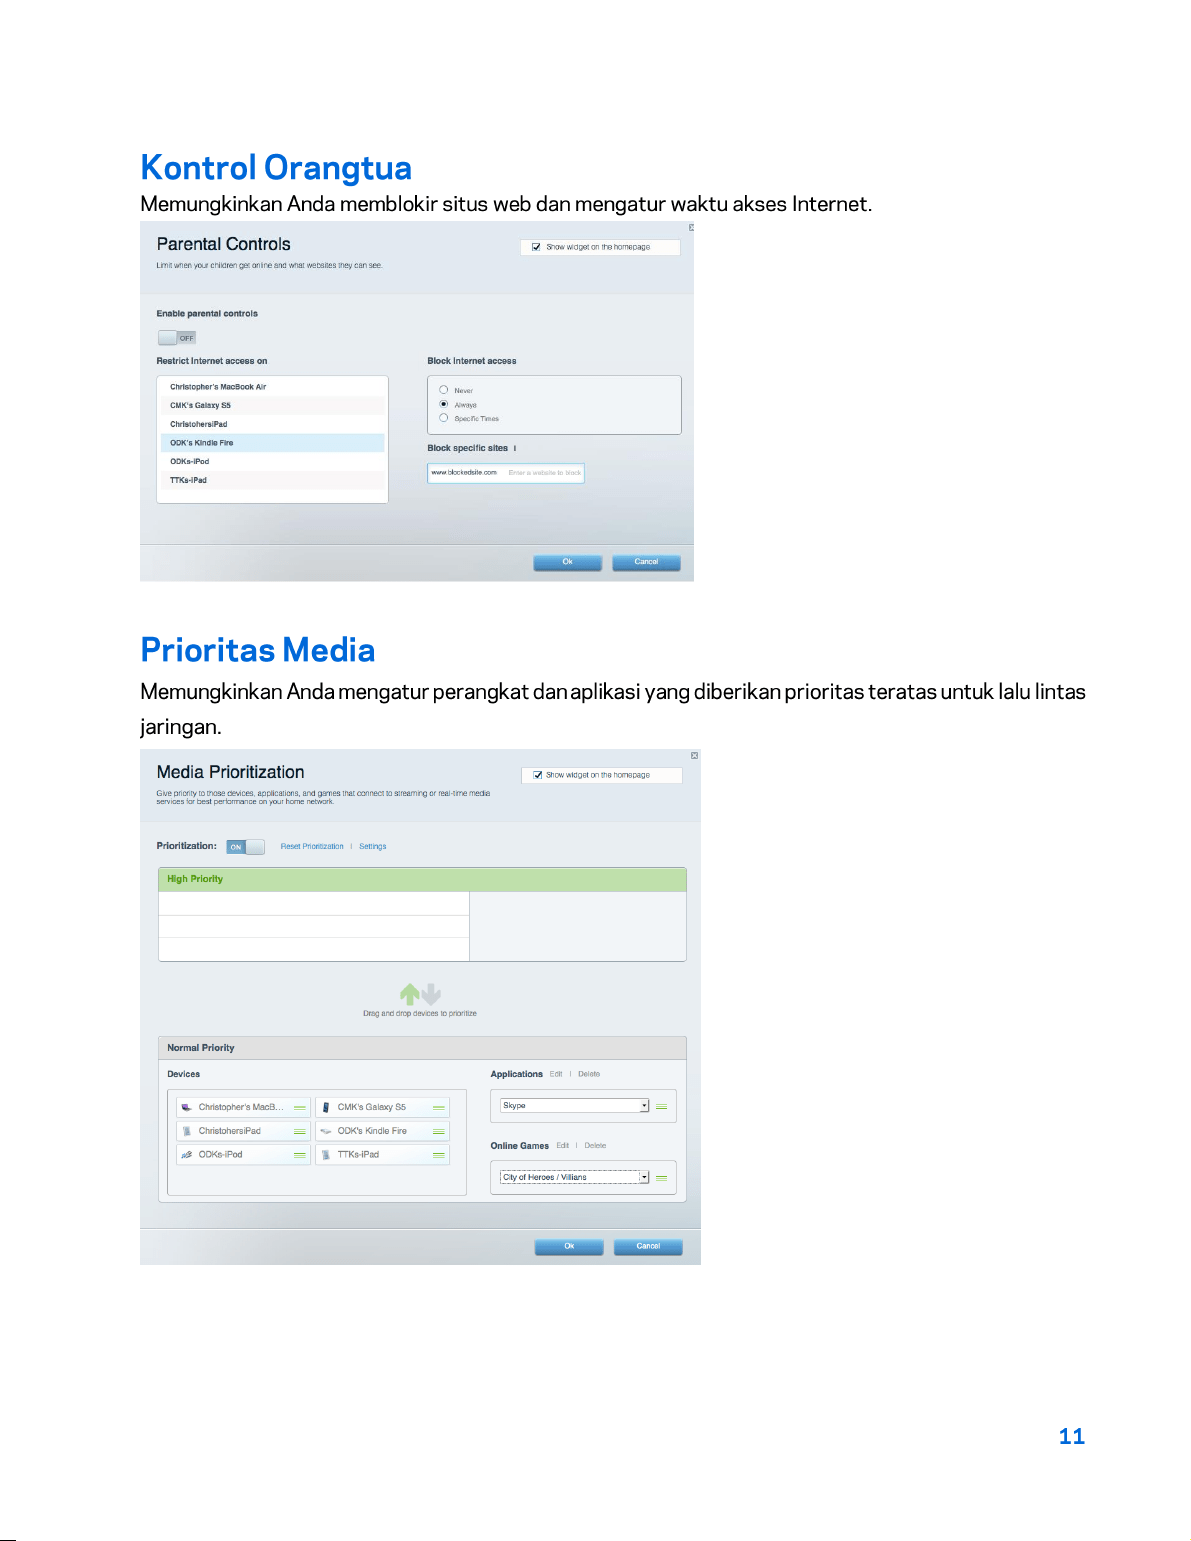The image size is (1191, 1541).
Task: Toggle the Prioritization ON switch
Action: click(x=245, y=847)
